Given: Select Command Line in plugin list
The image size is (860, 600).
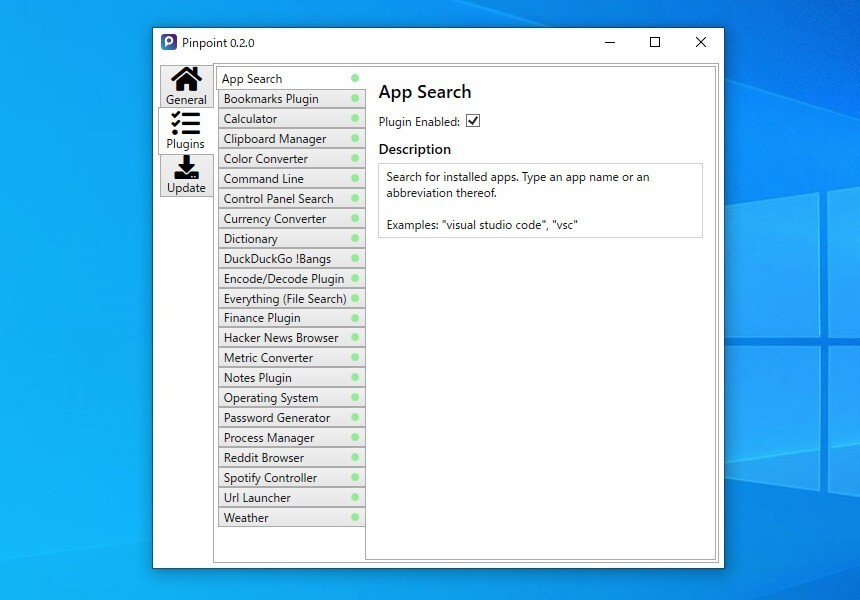Looking at the screenshot, I should 264,179.
